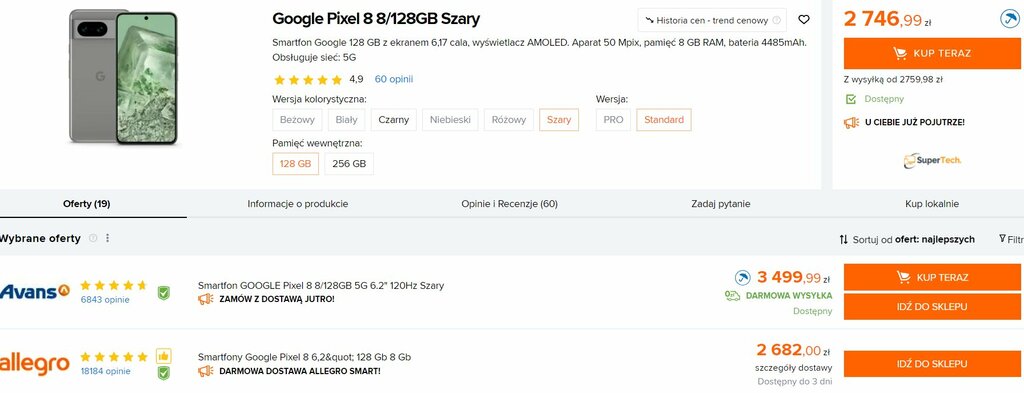This screenshot has height=393, width=1024.
Task: Click the SuperTech shop logo
Action: coord(932,160)
